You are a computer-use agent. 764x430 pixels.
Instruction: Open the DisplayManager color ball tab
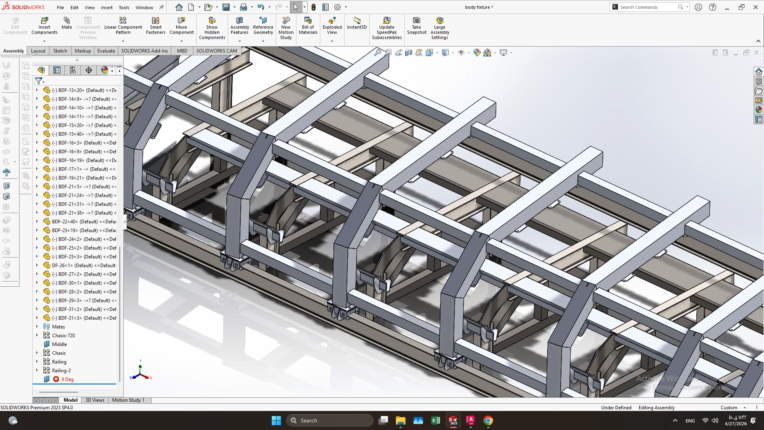click(x=104, y=70)
